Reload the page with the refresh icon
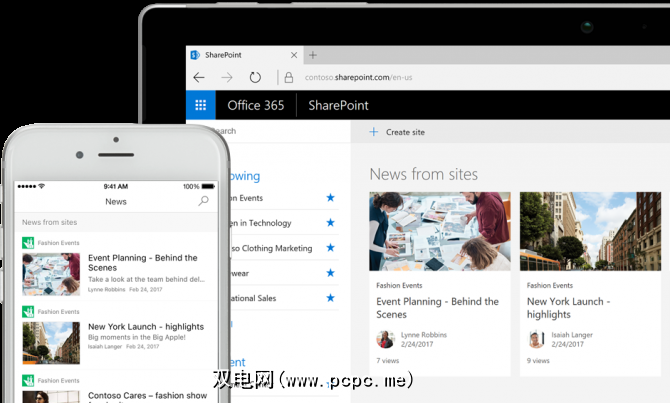670x403 pixels. coord(255,77)
